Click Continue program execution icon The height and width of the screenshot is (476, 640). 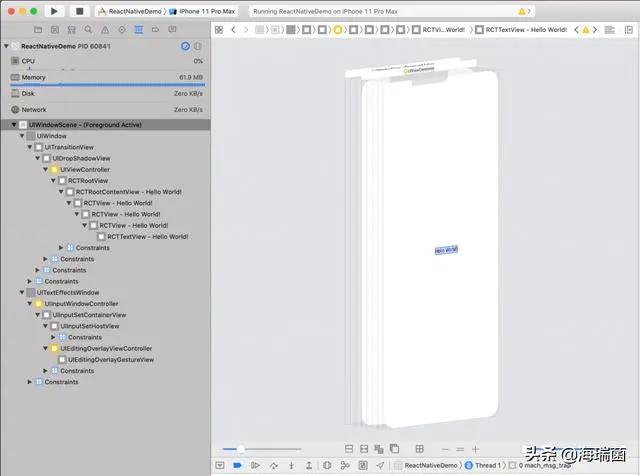pyautogui.click(x=255, y=465)
